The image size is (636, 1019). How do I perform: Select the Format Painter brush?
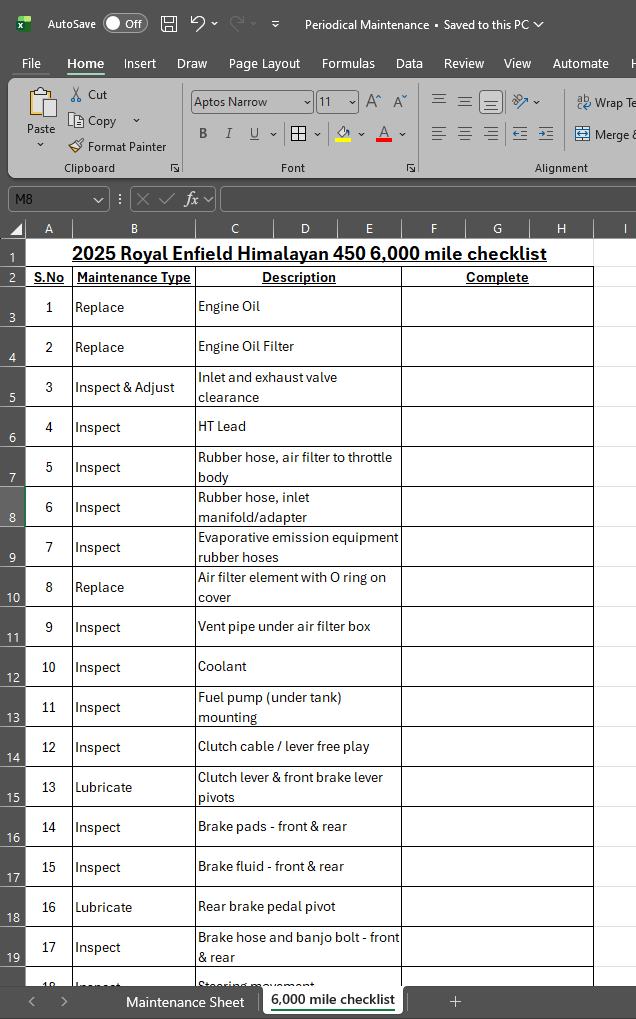[x=77, y=146]
